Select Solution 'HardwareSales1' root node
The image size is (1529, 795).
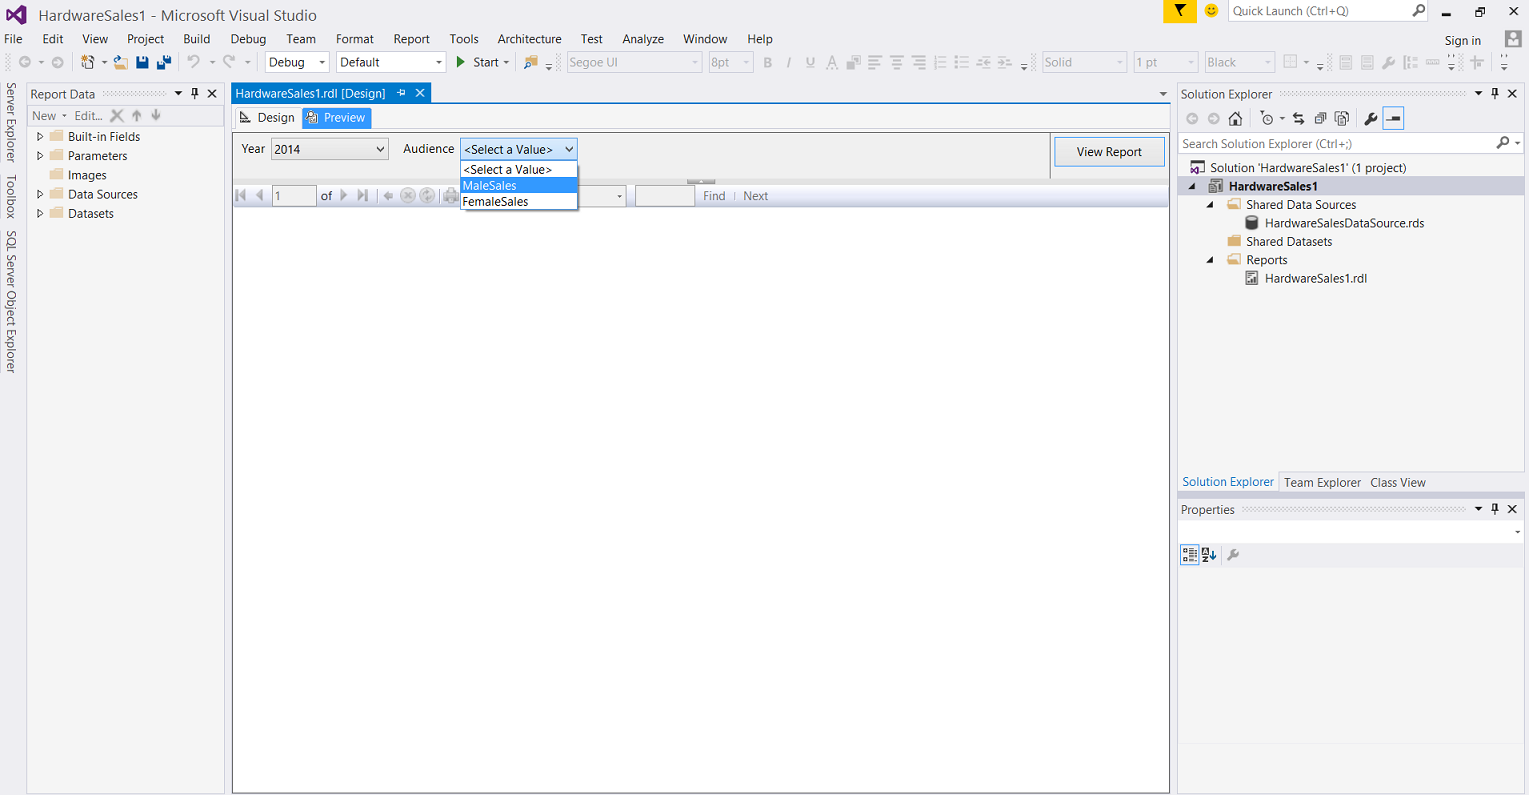[1299, 168]
